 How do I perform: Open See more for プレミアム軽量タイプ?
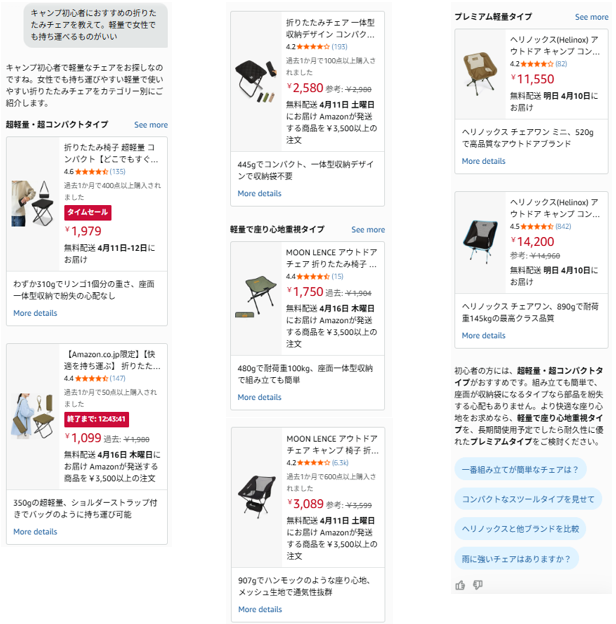[x=591, y=17]
